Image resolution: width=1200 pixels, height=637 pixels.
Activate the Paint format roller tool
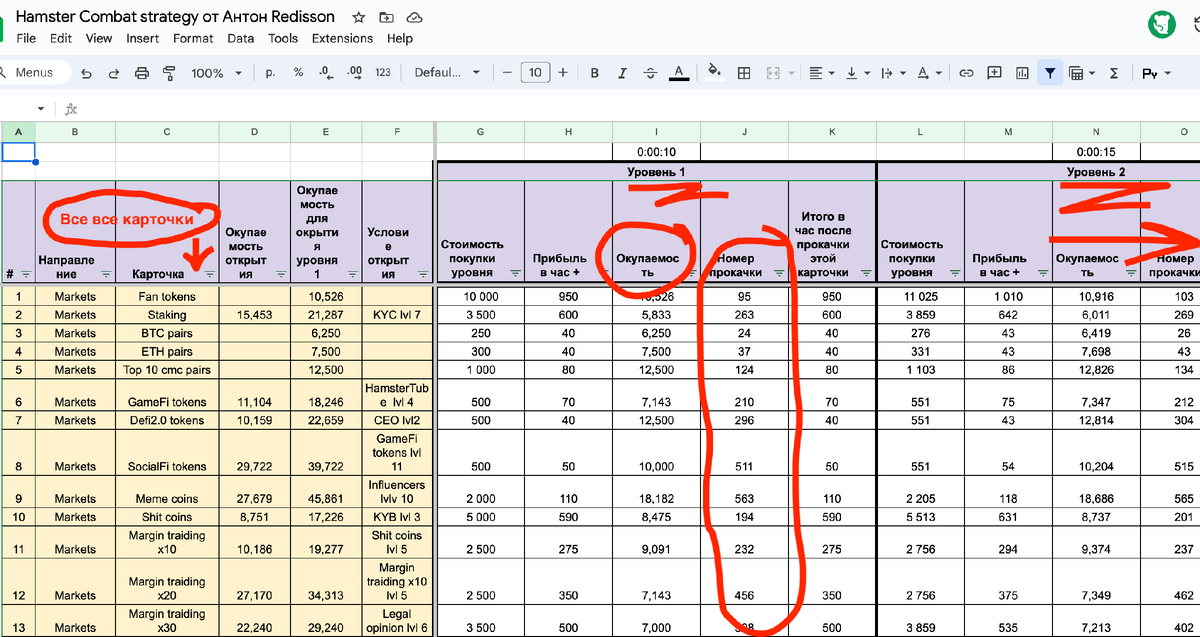click(168, 73)
